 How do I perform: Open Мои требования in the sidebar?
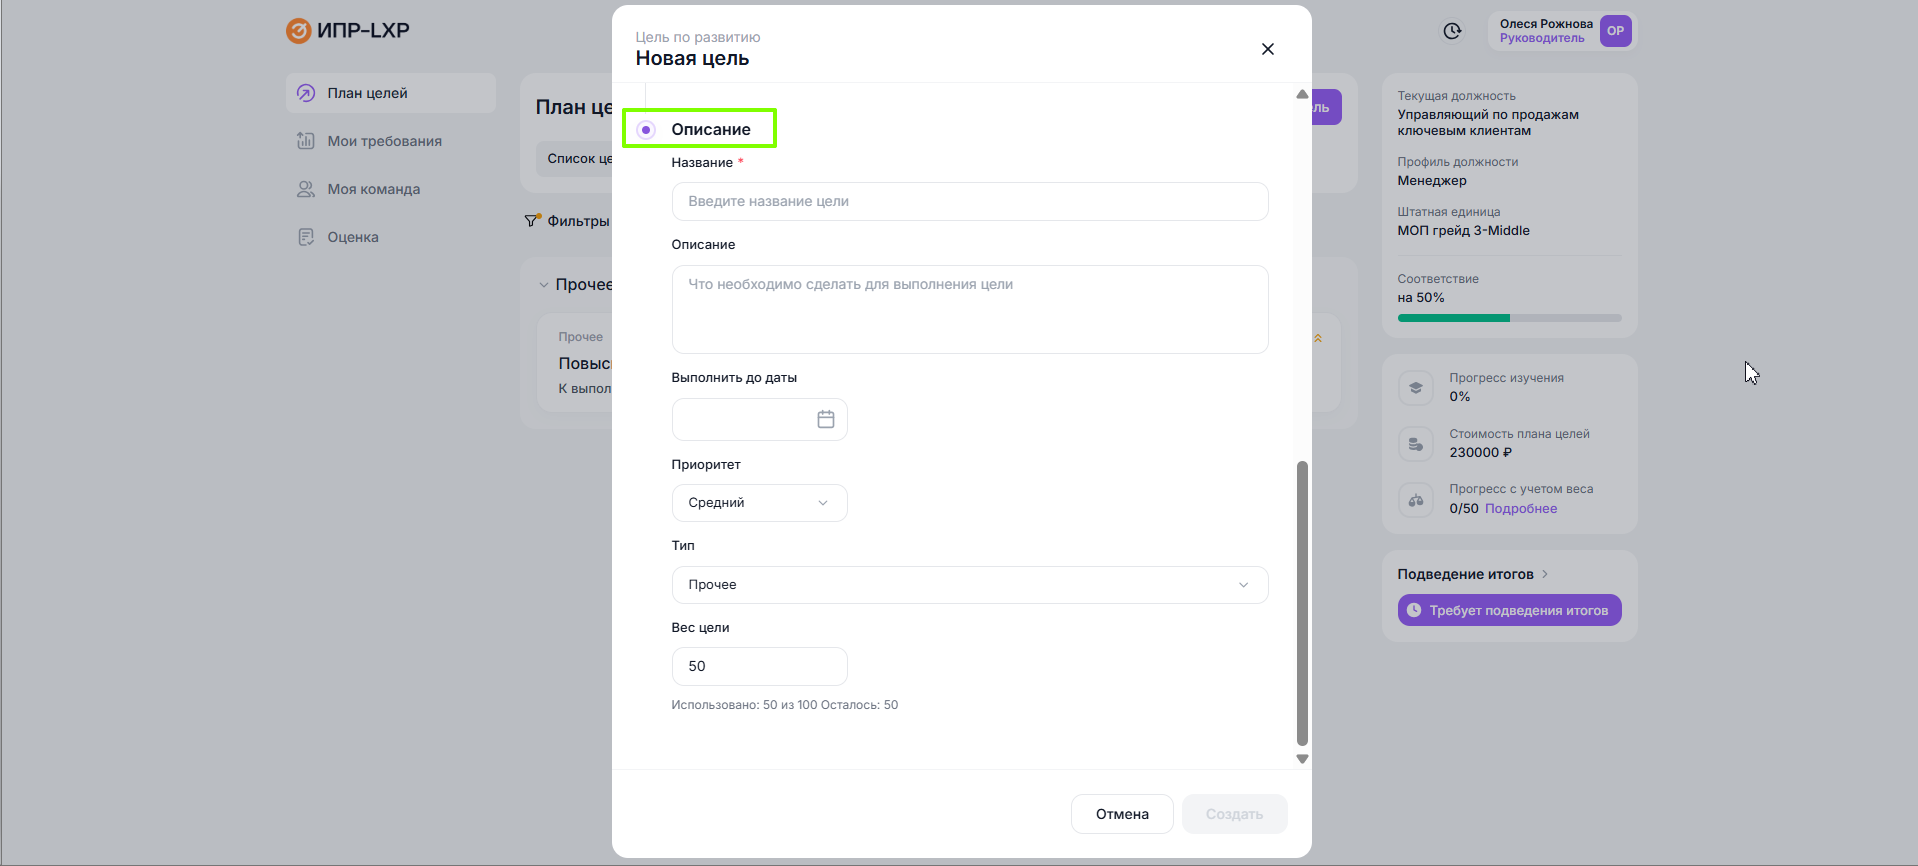click(x=384, y=141)
